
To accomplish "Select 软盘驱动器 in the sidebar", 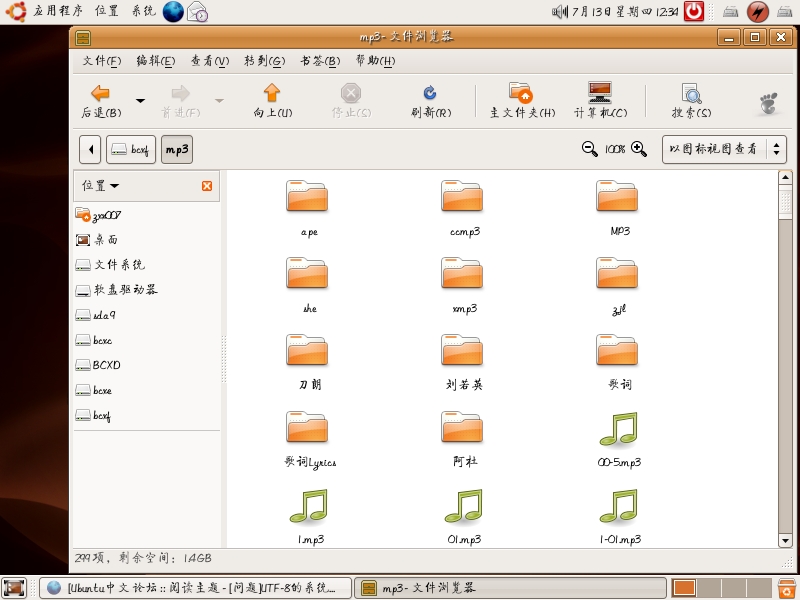I will tap(116, 290).
